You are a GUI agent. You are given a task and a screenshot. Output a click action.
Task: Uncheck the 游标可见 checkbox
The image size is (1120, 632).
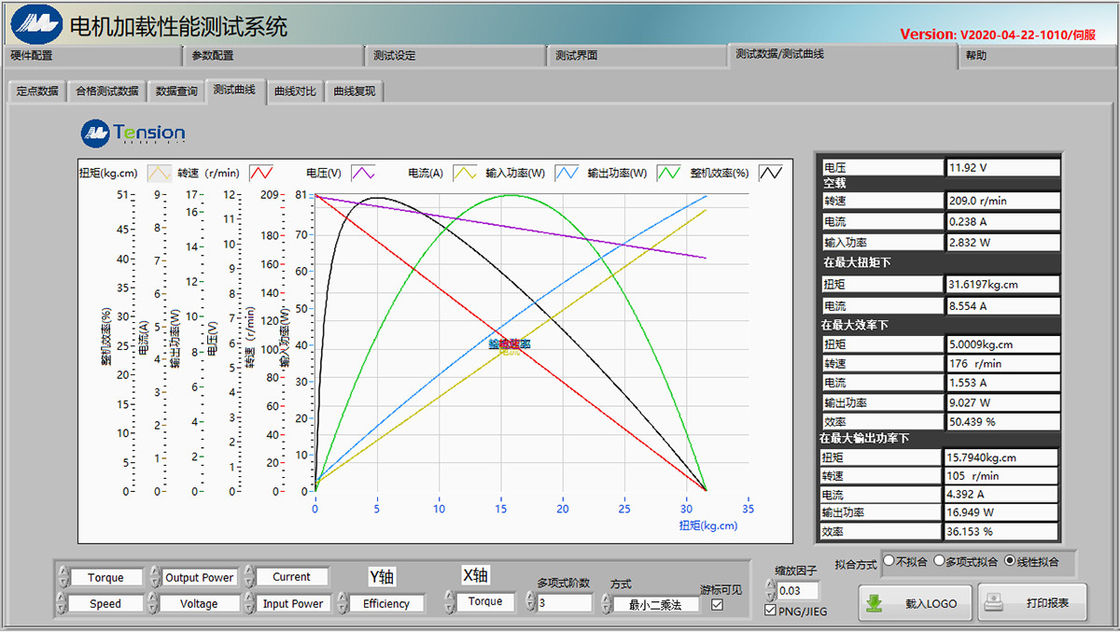pos(716,605)
